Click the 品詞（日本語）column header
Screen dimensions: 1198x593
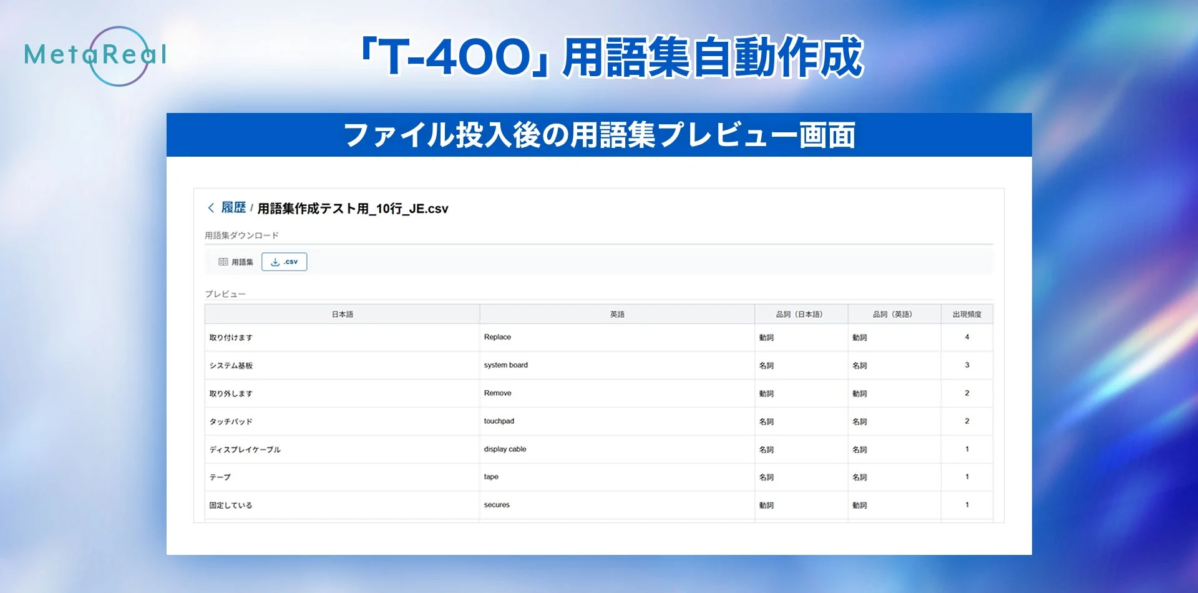pyautogui.click(x=801, y=313)
